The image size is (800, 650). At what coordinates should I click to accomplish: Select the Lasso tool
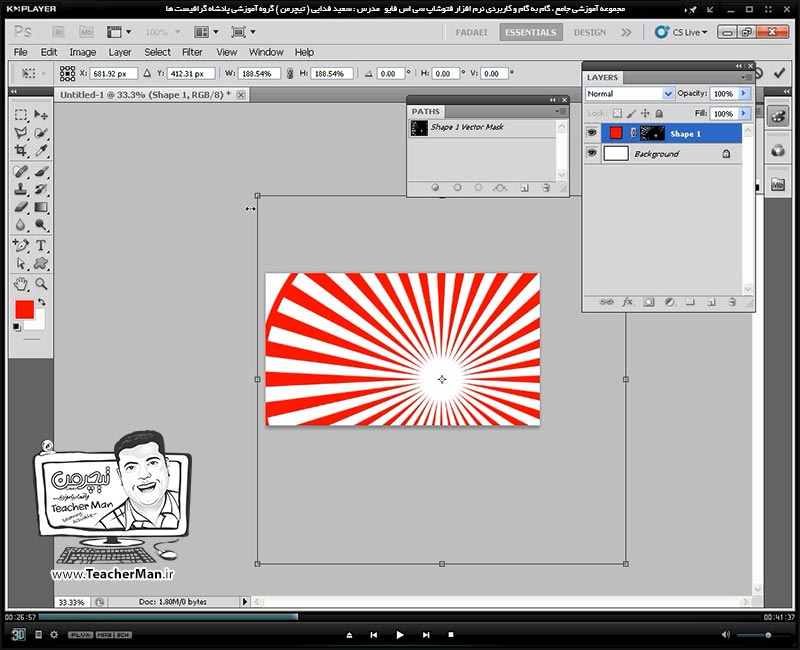click(x=21, y=133)
